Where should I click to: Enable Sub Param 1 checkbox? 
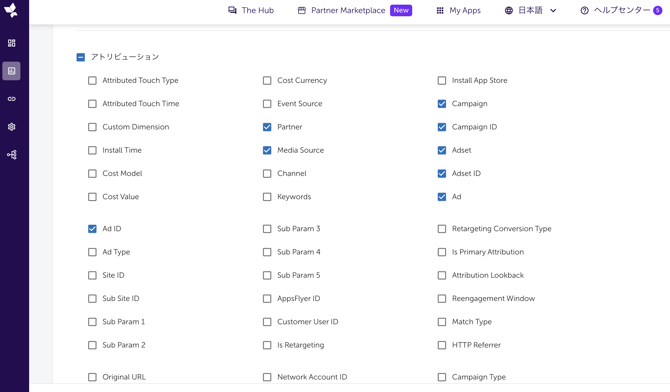coord(92,322)
